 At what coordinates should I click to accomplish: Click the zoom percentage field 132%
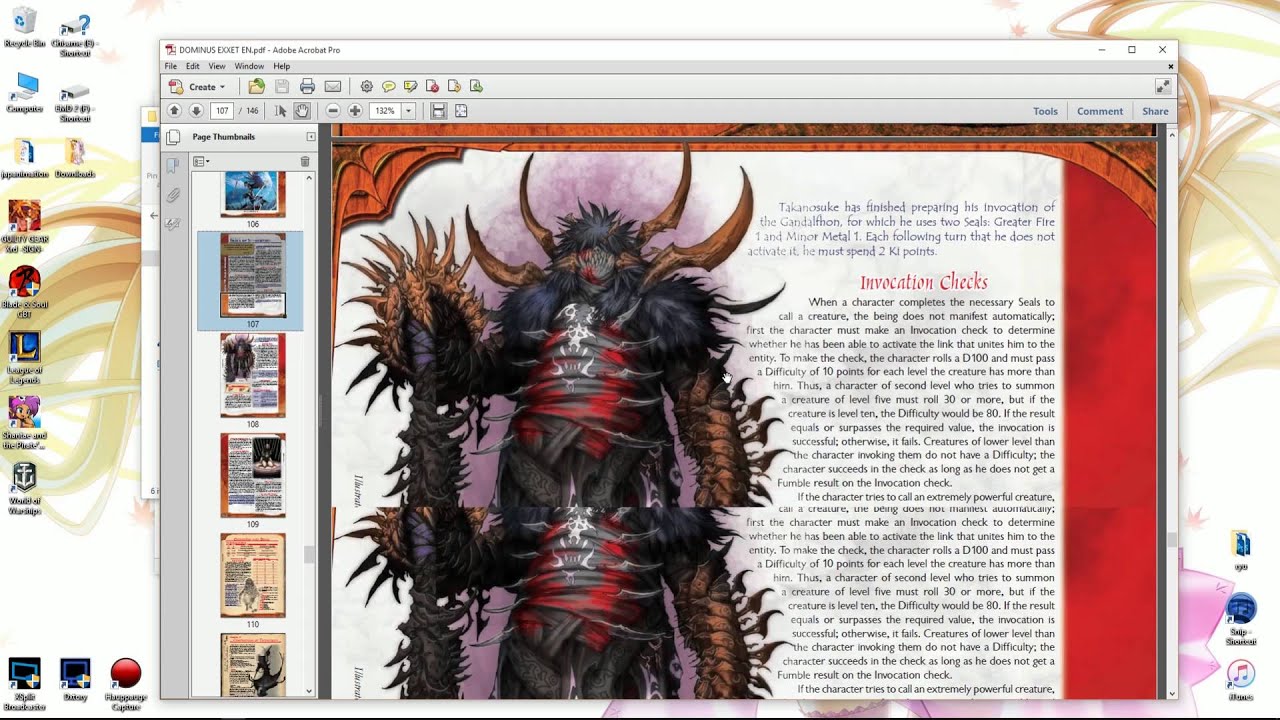pyautogui.click(x=385, y=111)
